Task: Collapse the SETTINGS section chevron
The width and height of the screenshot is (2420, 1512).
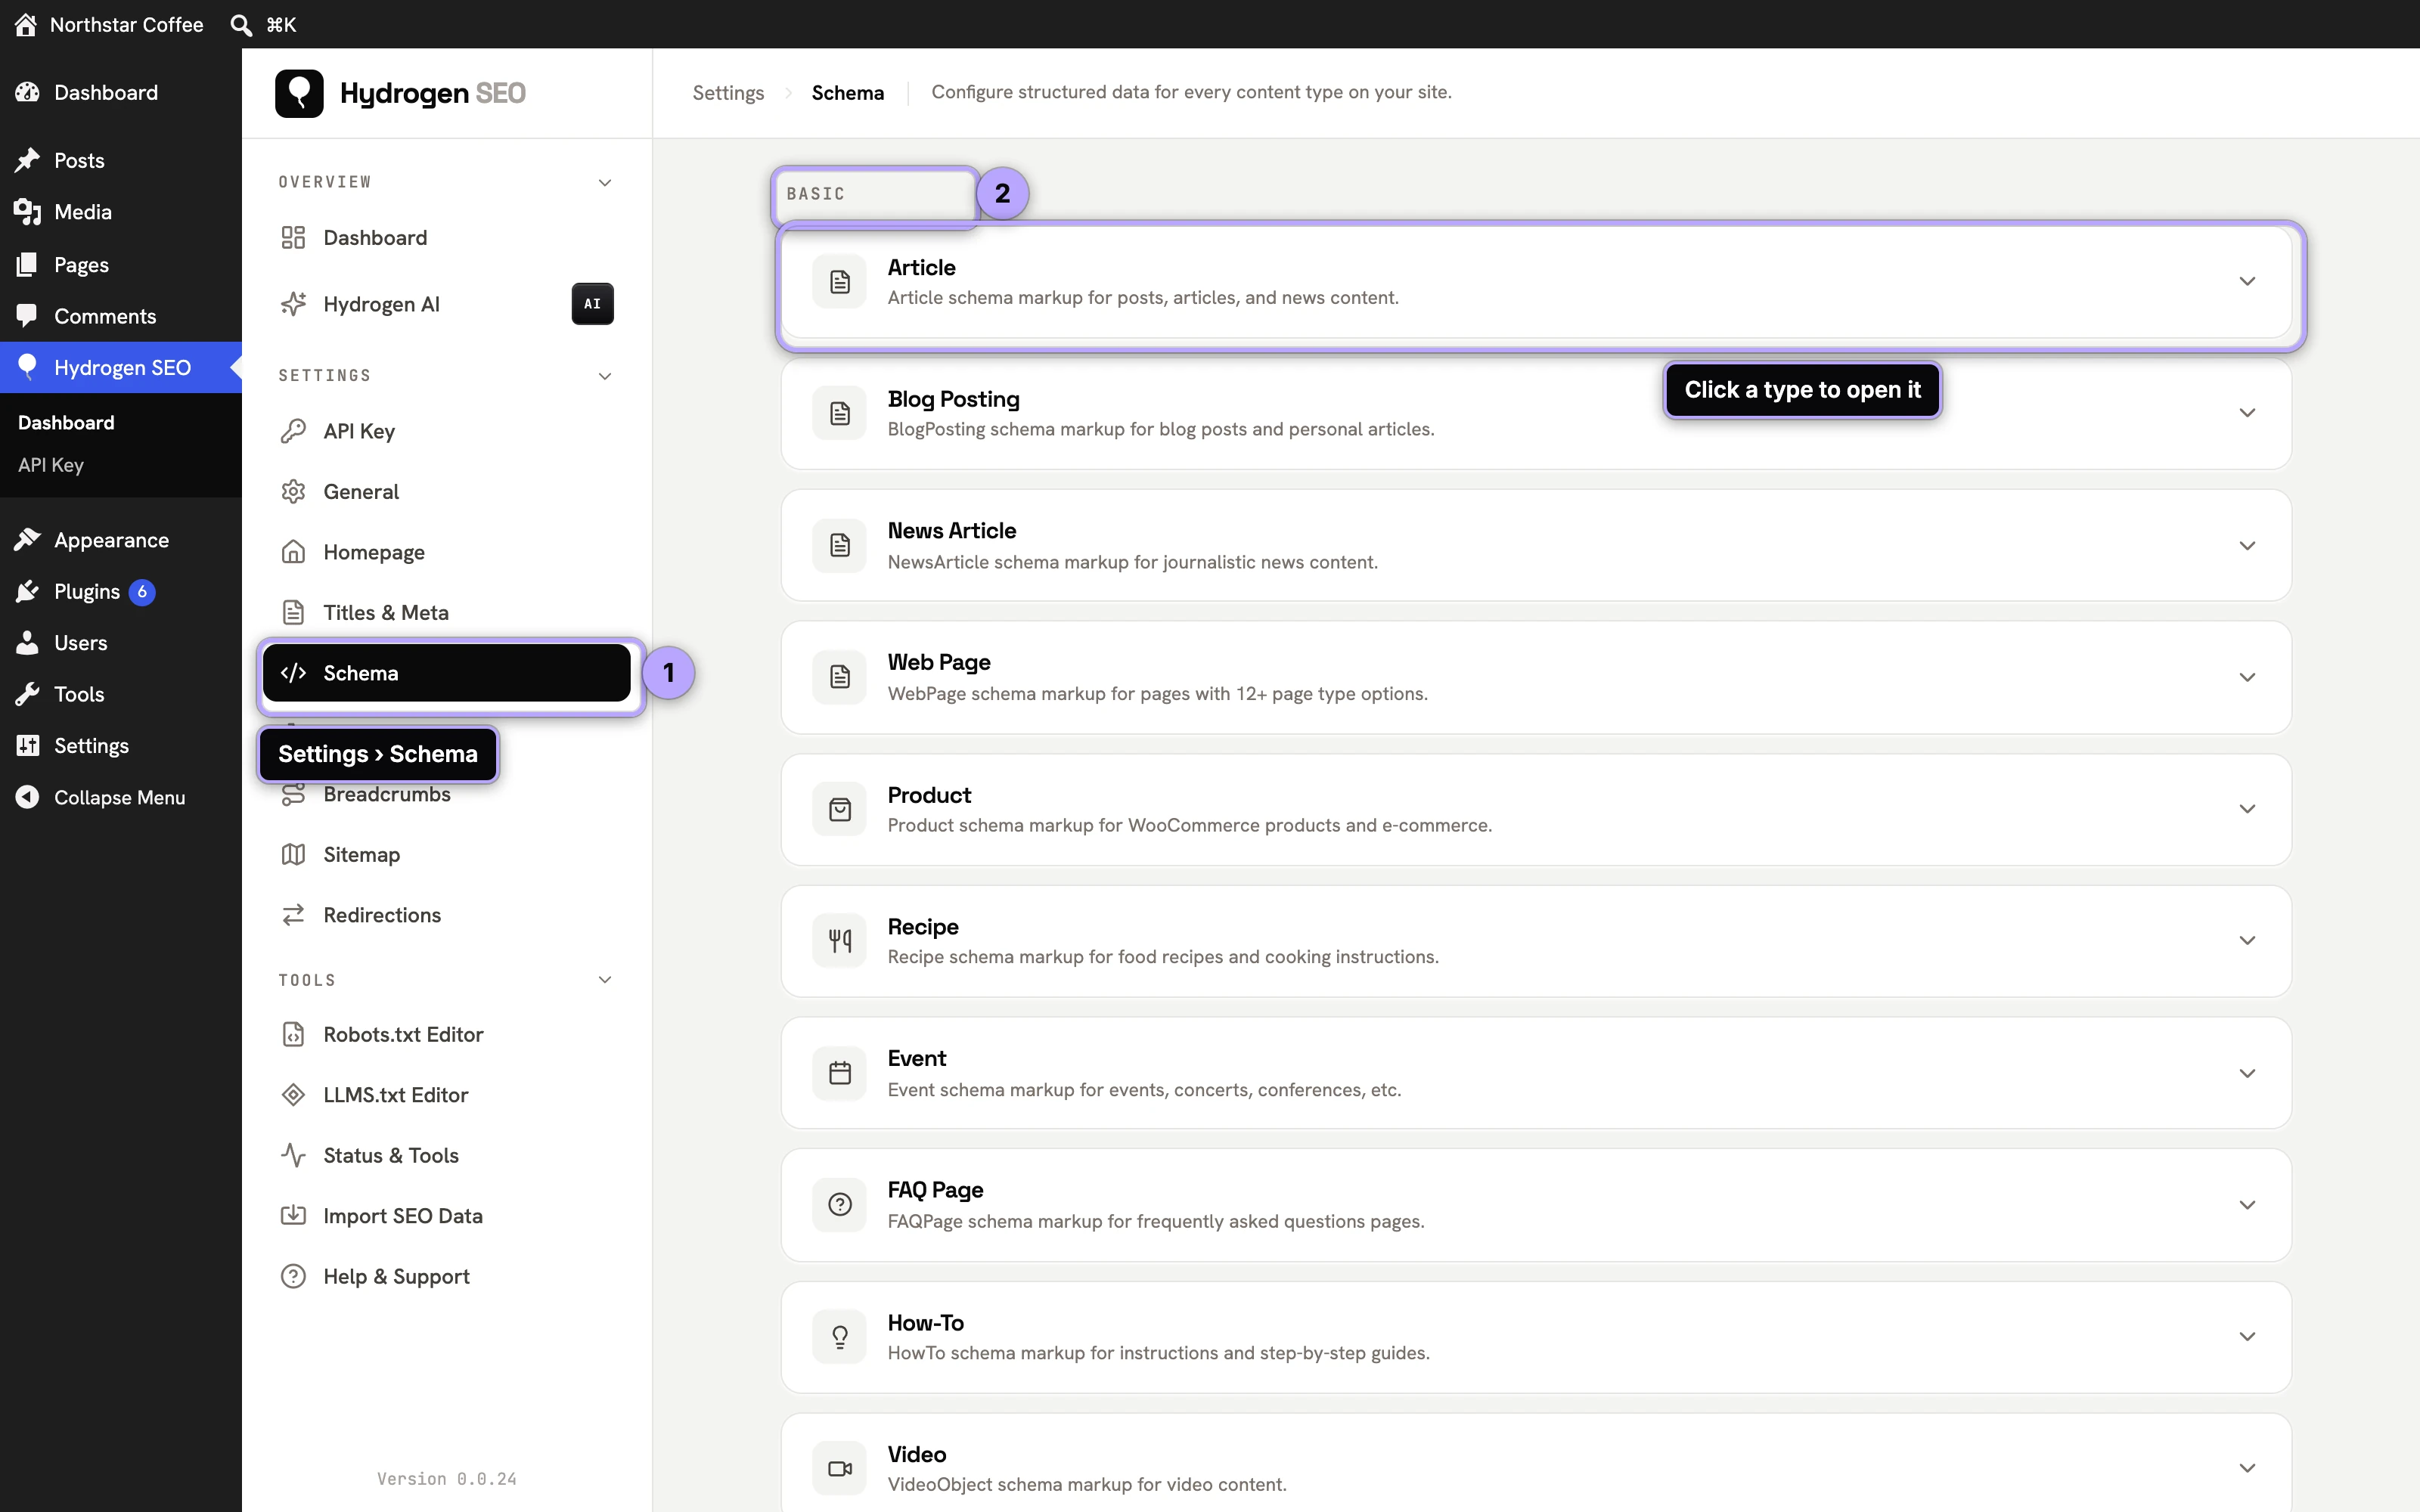Action: [605, 376]
